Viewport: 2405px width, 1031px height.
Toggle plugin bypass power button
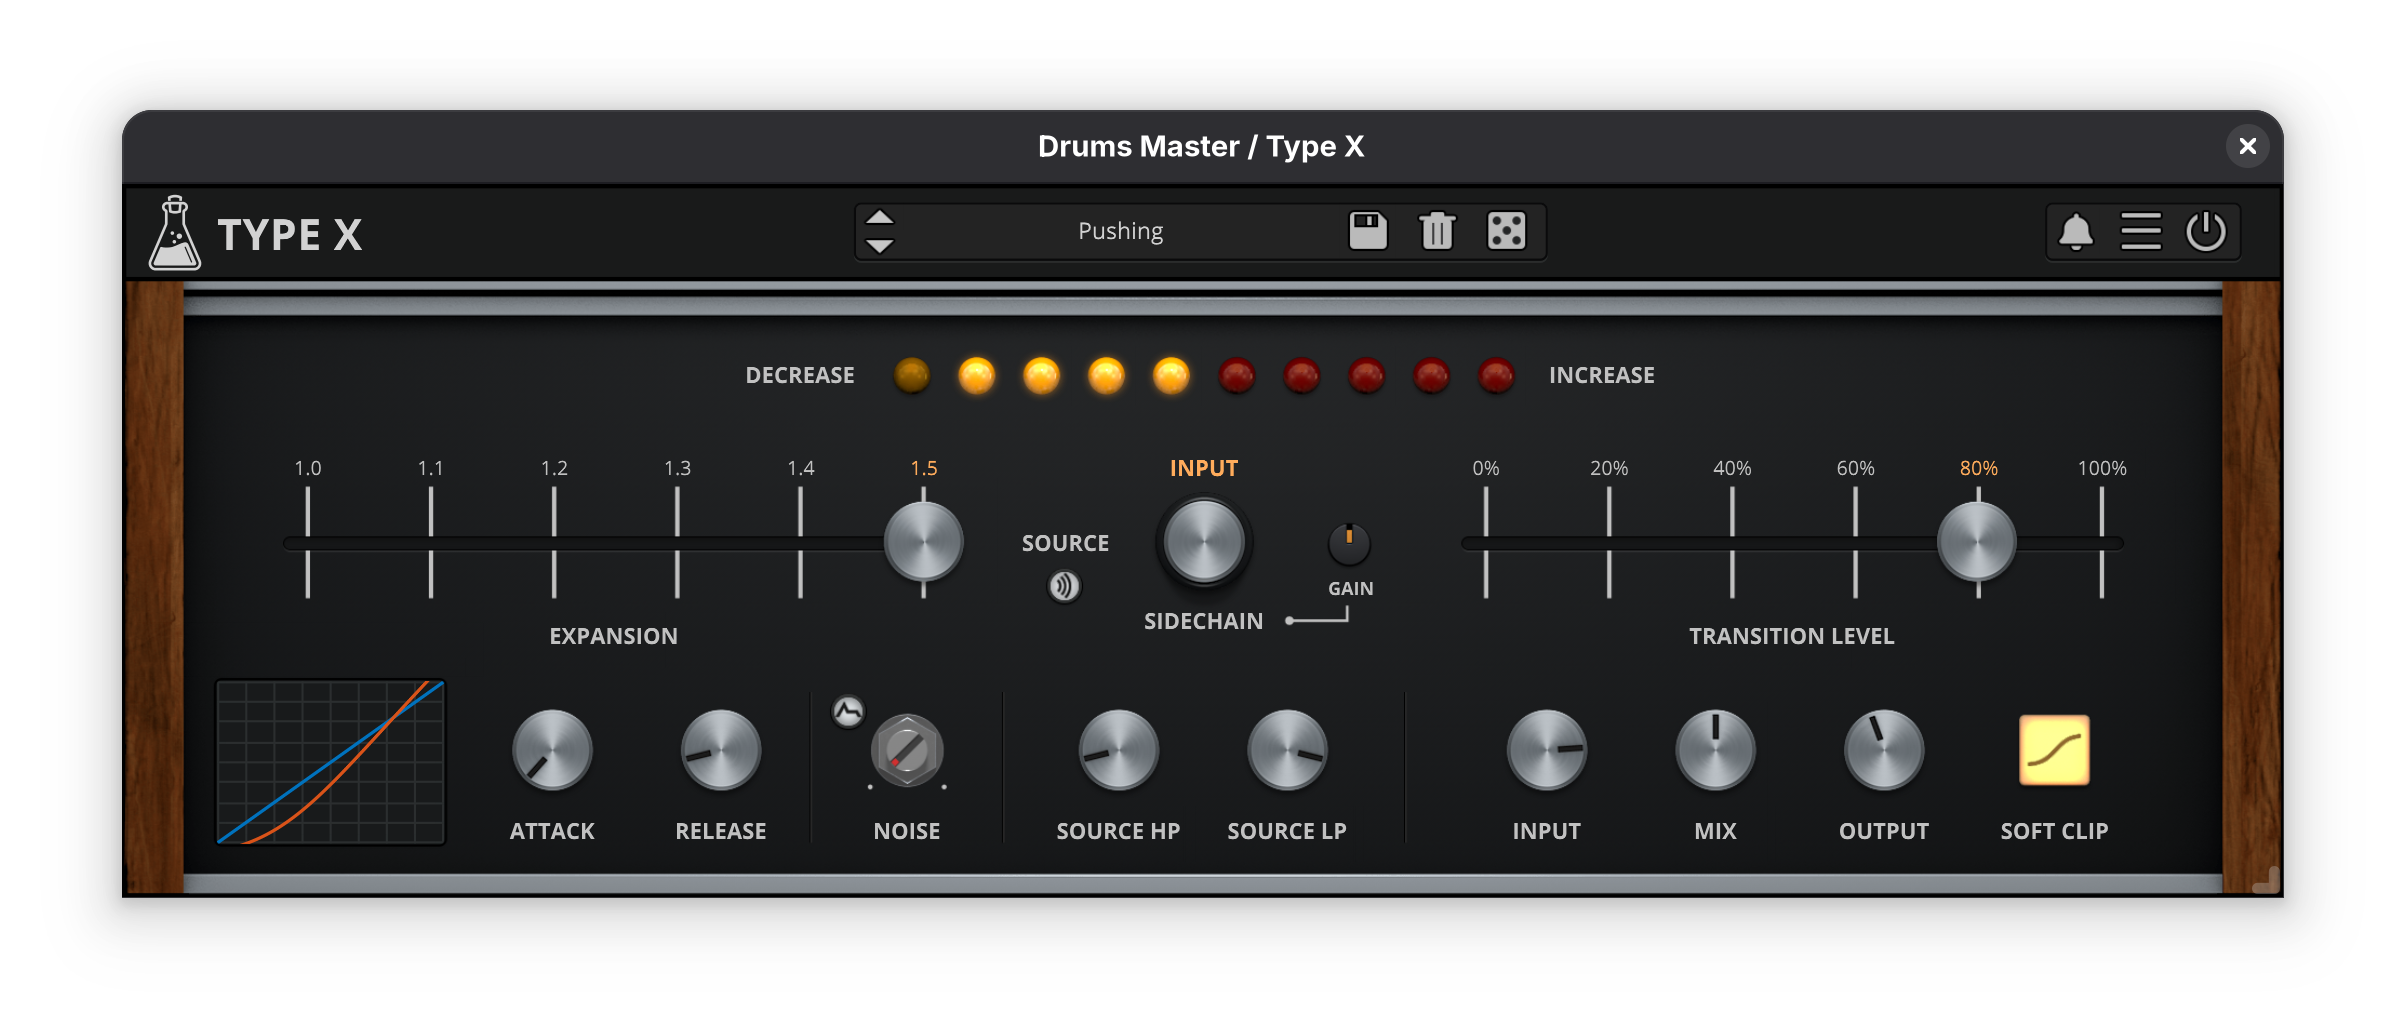(2206, 232)
